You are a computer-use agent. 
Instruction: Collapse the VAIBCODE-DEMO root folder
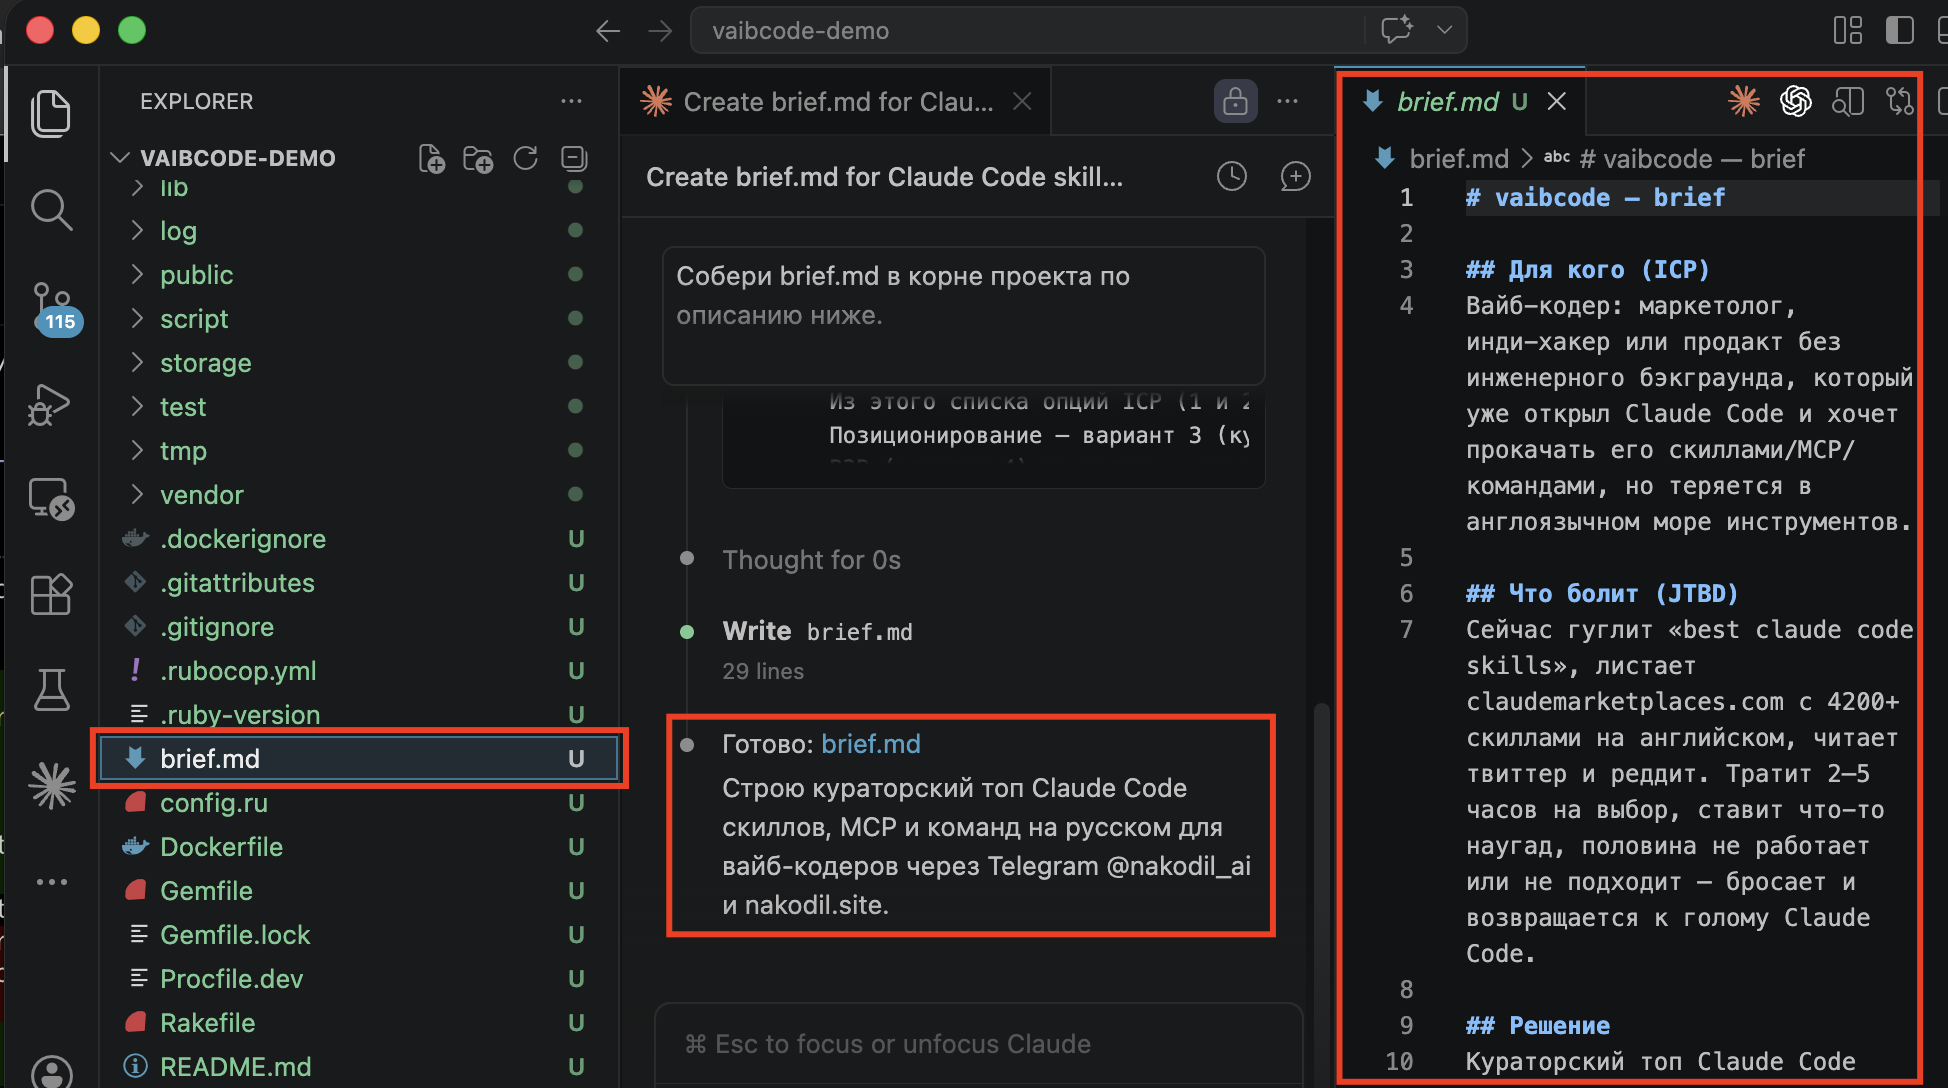(121, 158)
